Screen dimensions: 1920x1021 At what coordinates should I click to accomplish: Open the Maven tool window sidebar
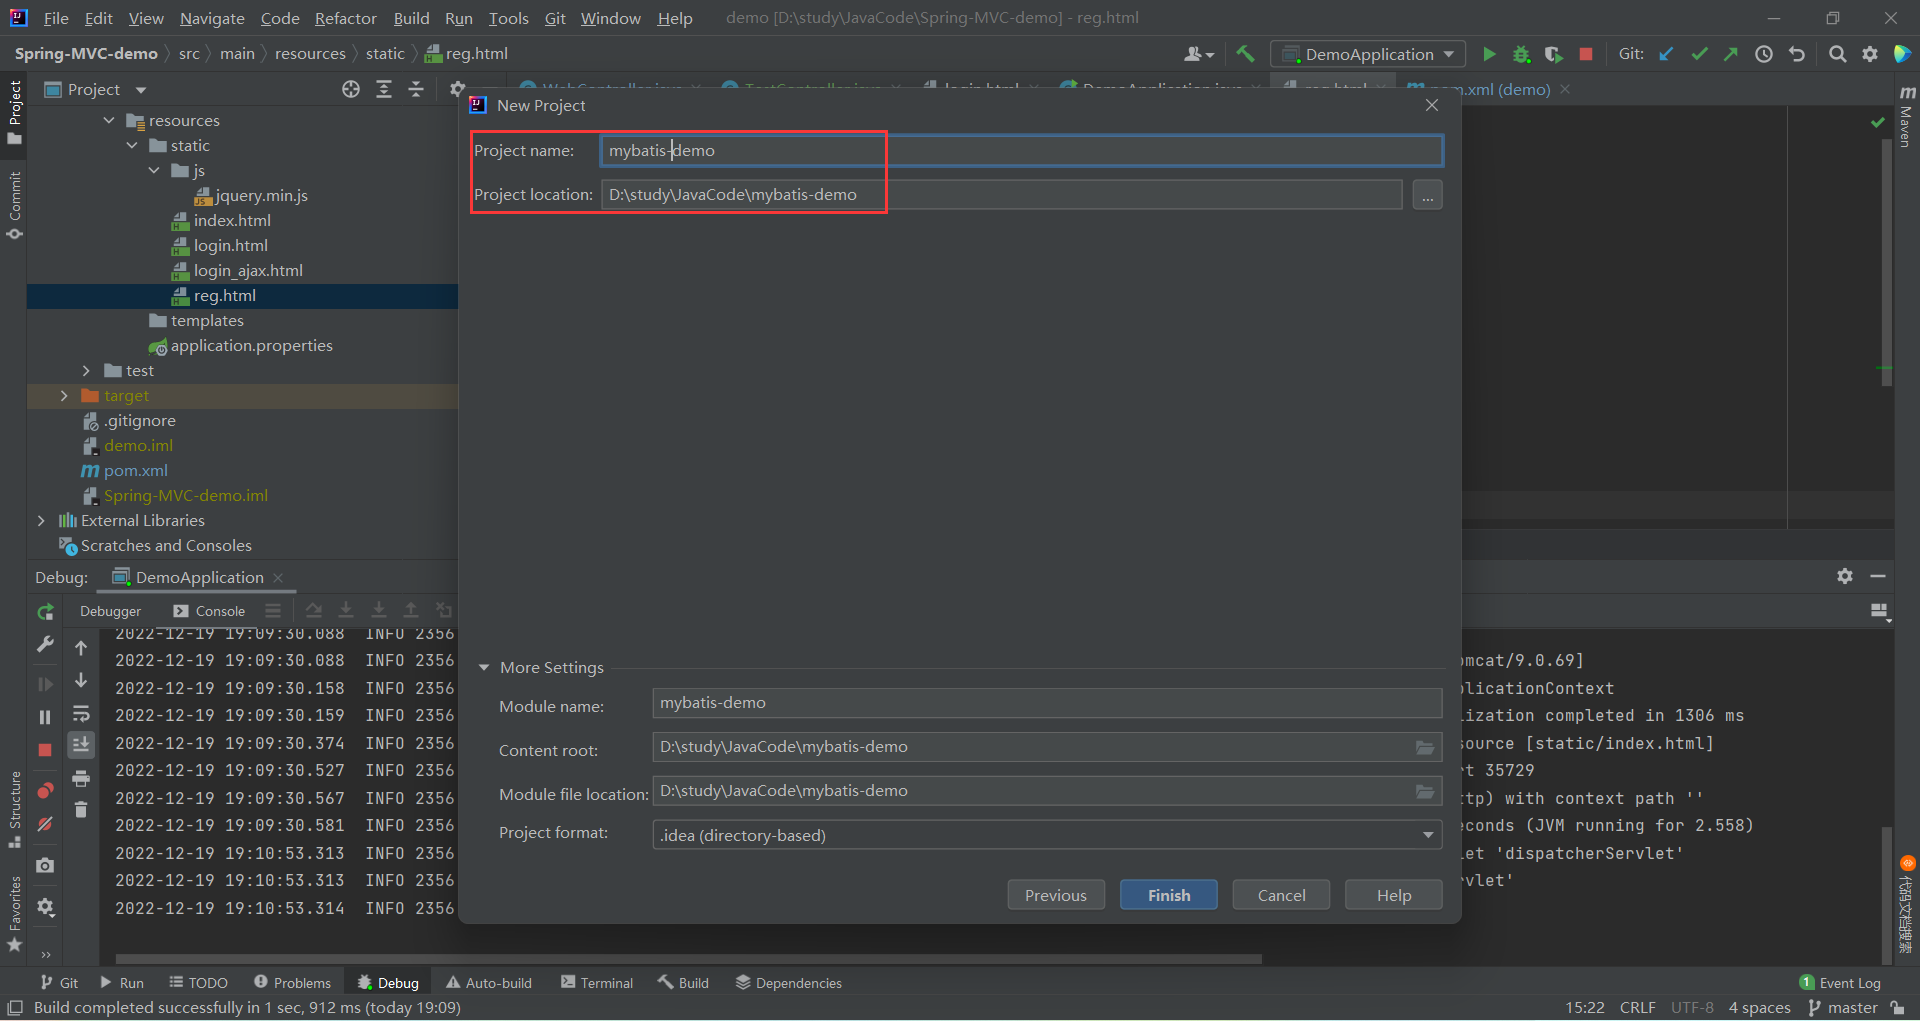(1906, 118)
